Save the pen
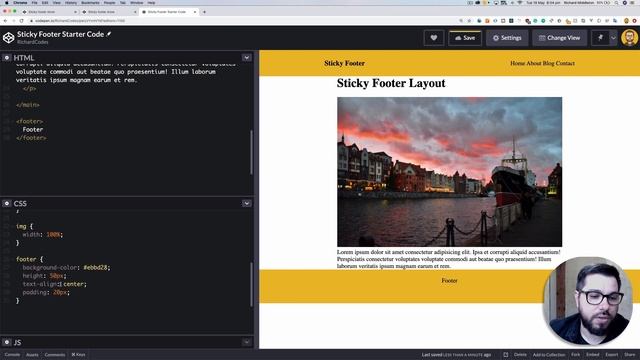This screenshot has width=640, height=360. point(465,38)
